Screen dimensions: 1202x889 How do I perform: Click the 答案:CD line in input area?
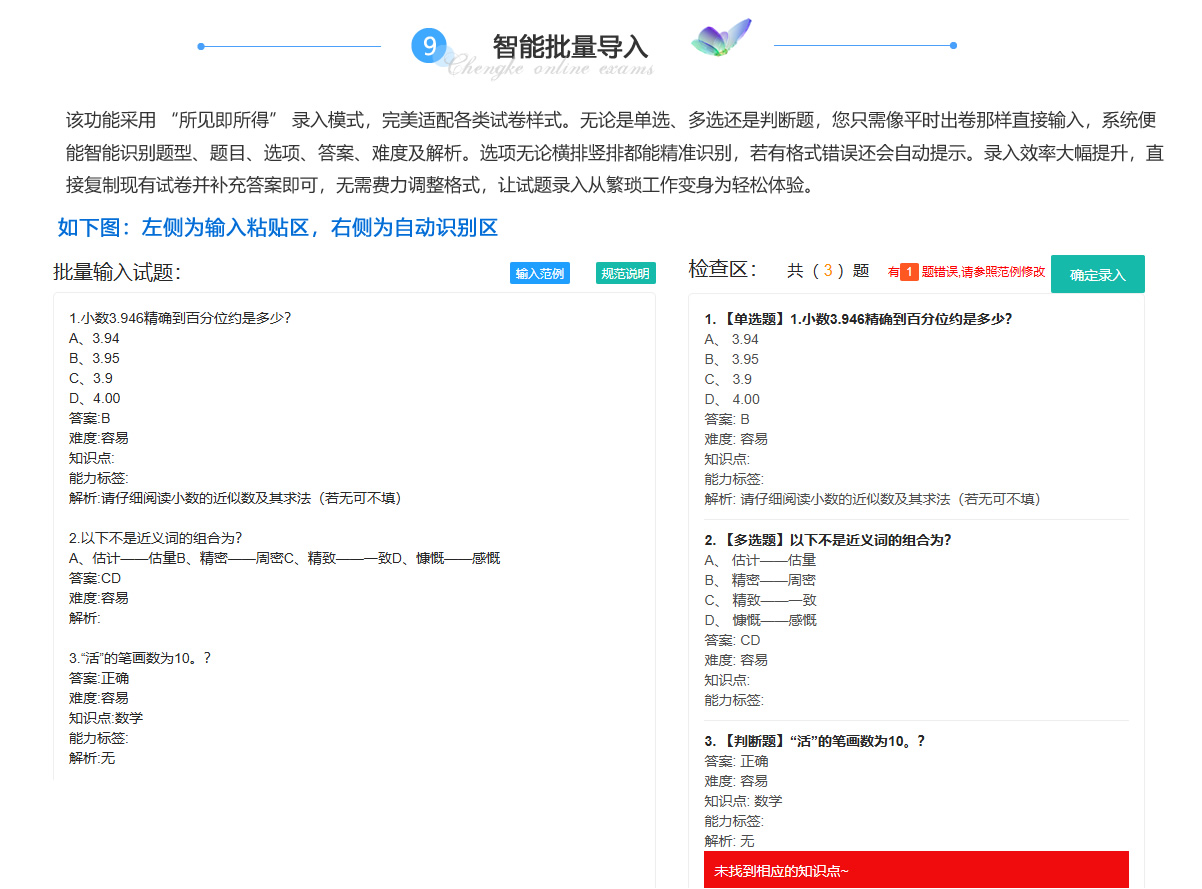[x=95, y=578]
